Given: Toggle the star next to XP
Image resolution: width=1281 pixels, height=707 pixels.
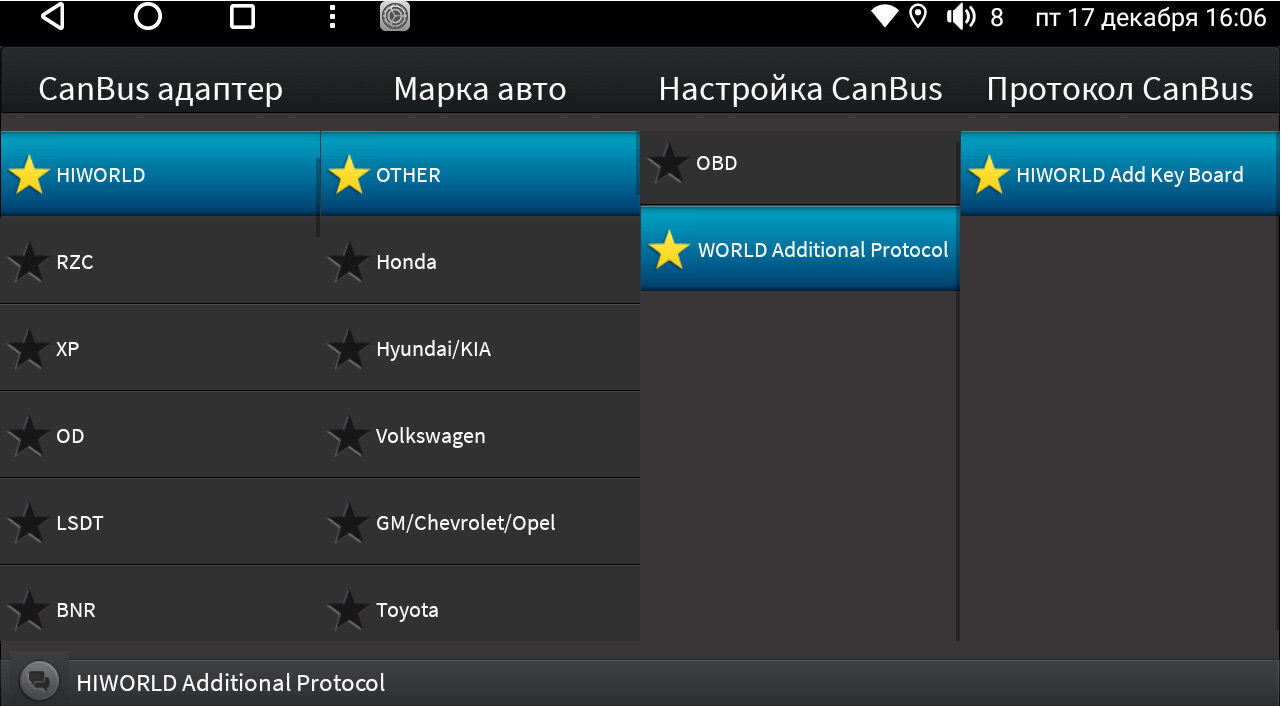Looking at the screenshot, I should (29, 349).
